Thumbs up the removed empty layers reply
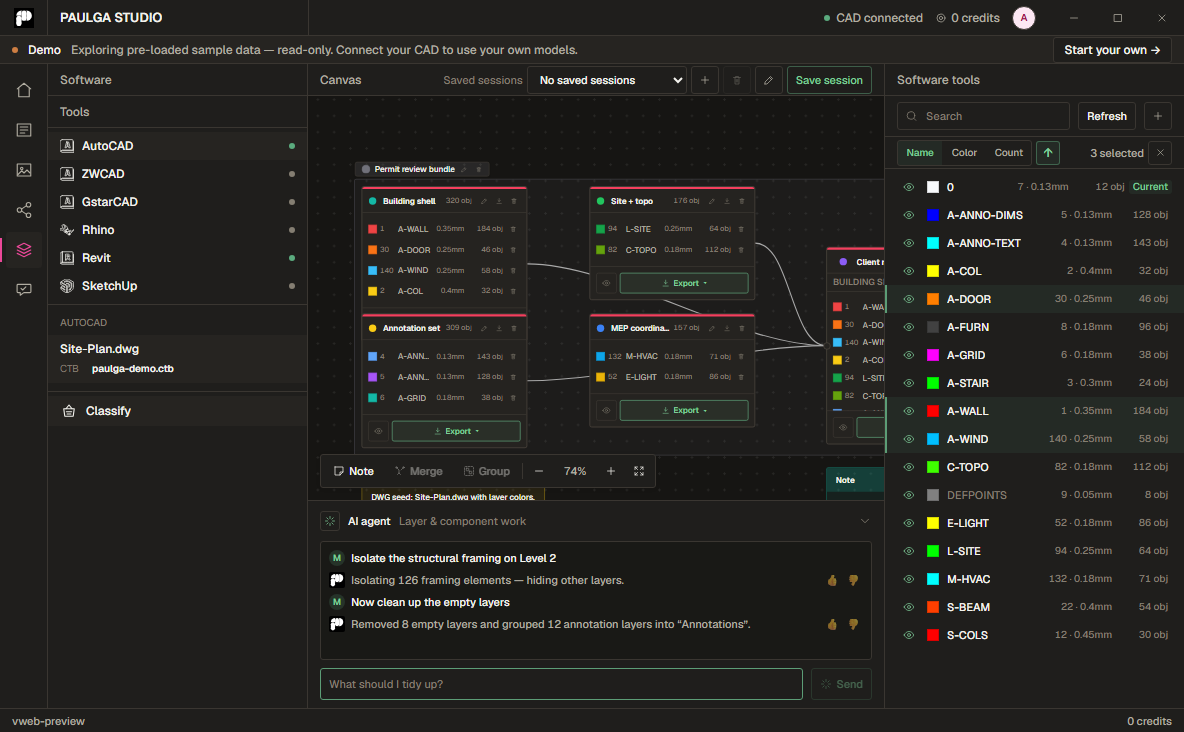Image resolution: width=1184 pixels, height=732 pixels. (x=832, y=625)
